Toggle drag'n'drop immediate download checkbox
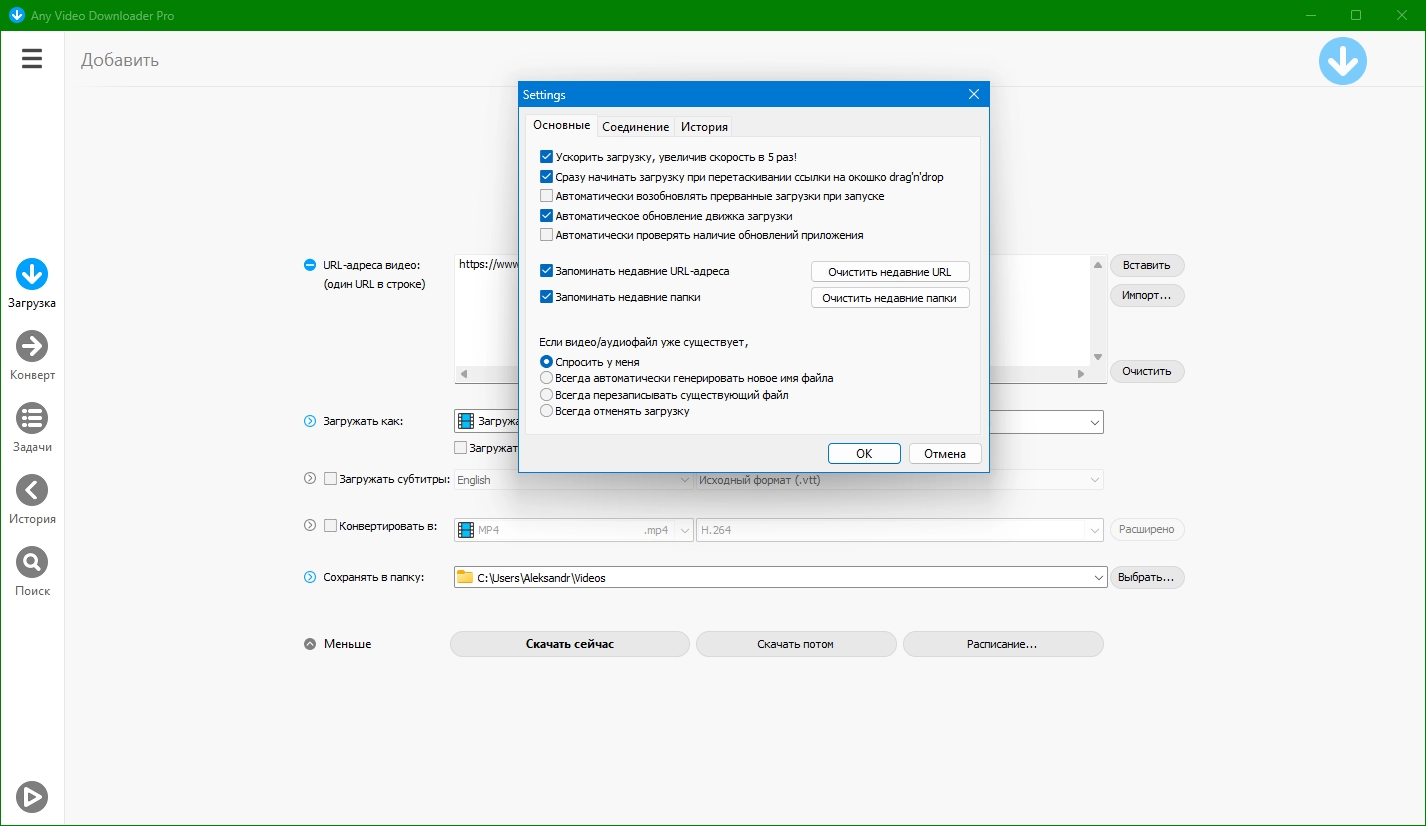The width and height of the screenshot is (1426, 826). (x=546, y=177)
